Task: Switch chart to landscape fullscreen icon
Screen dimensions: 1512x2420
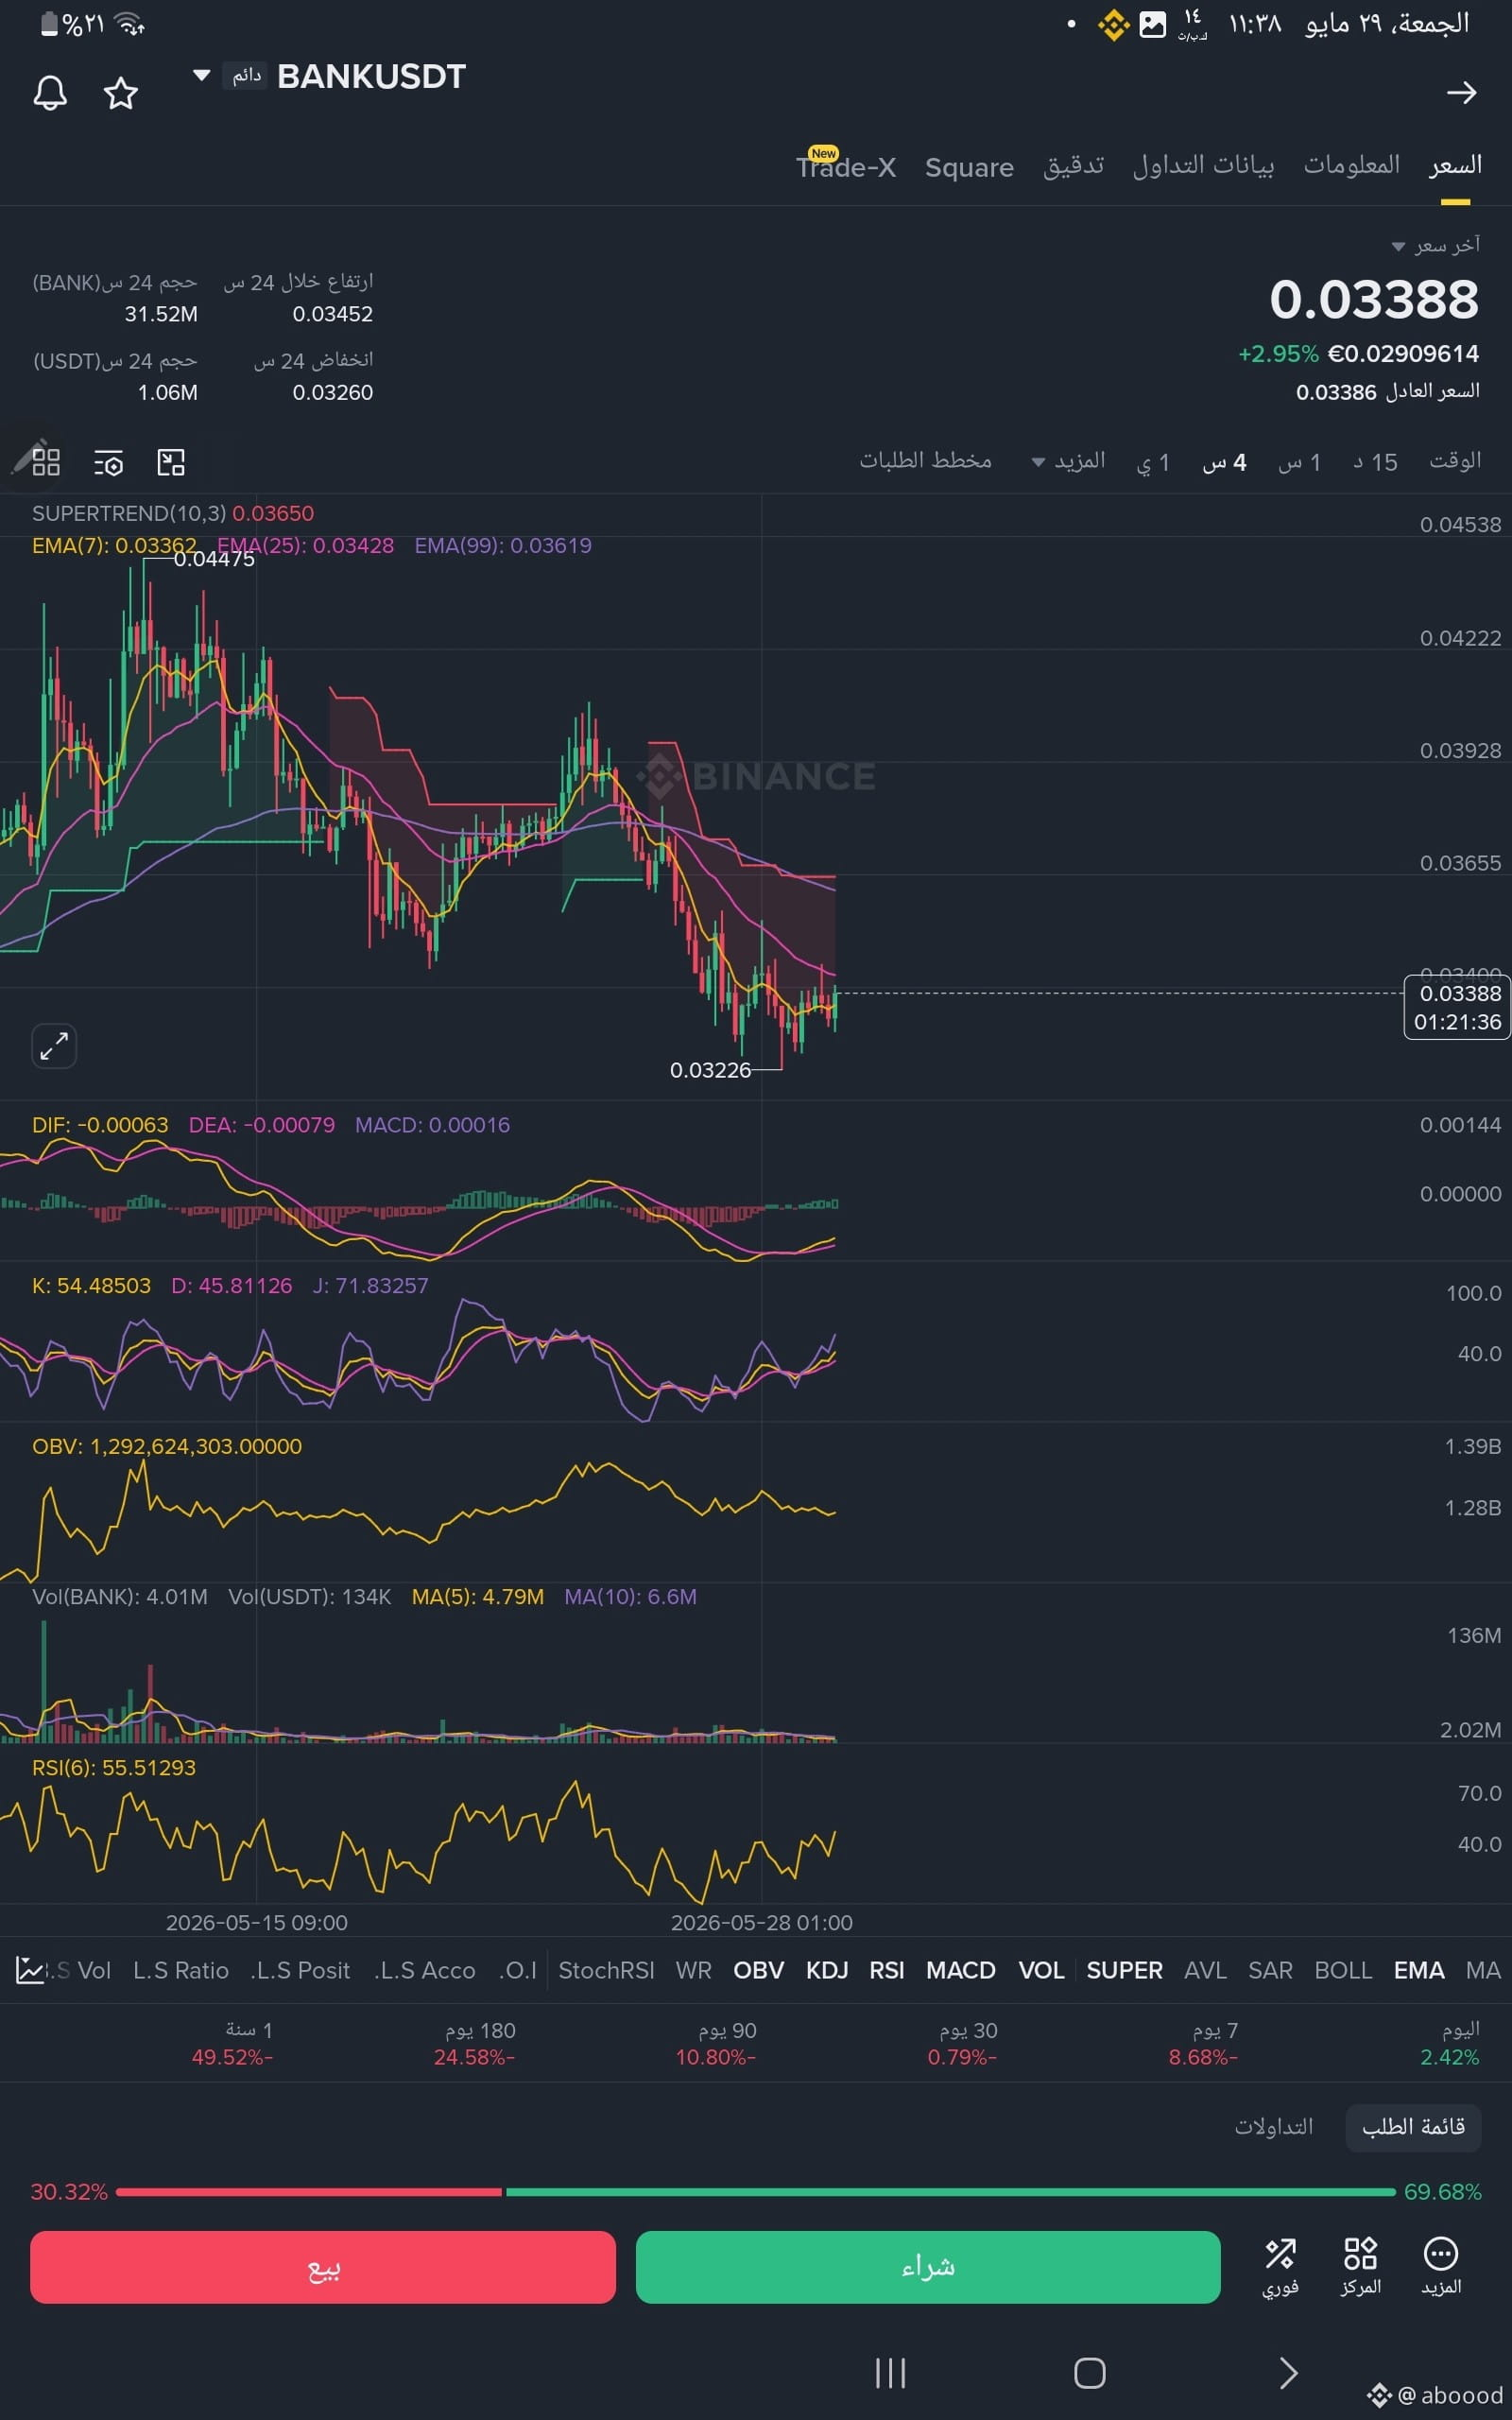Action: coord(171,462)
